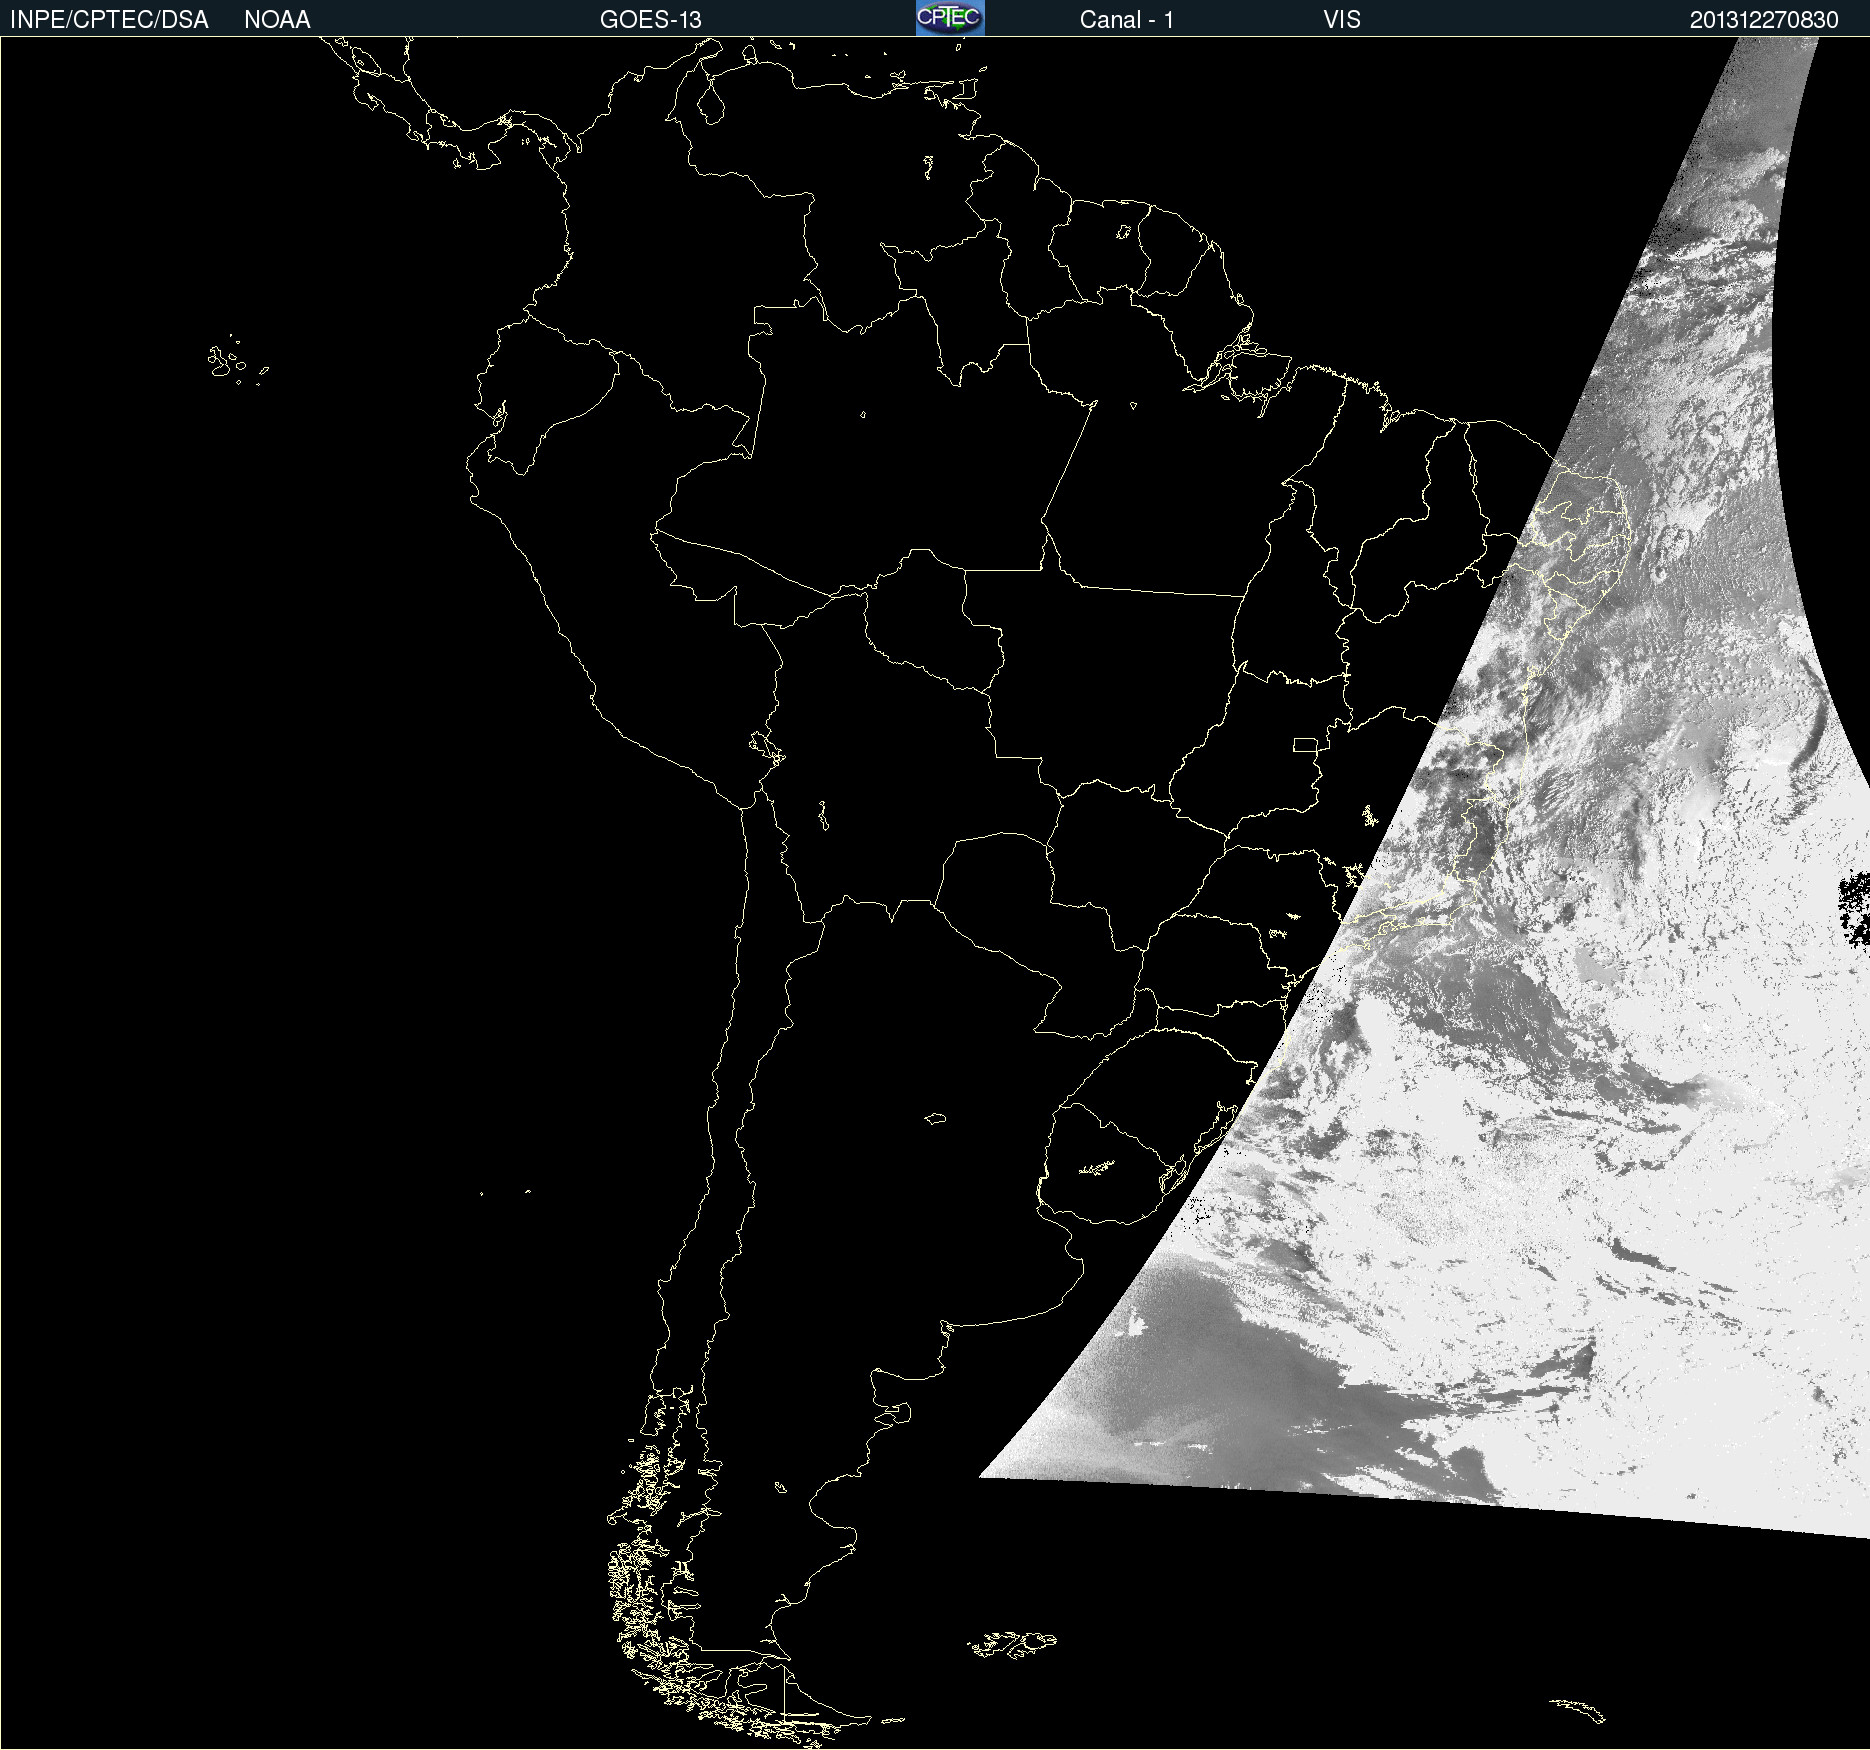Image resolution: width=1870 pixels, height=1750 pixels.
Task: Click the bright cloud mass over the Atlantic
Action: point(1600,1250)
